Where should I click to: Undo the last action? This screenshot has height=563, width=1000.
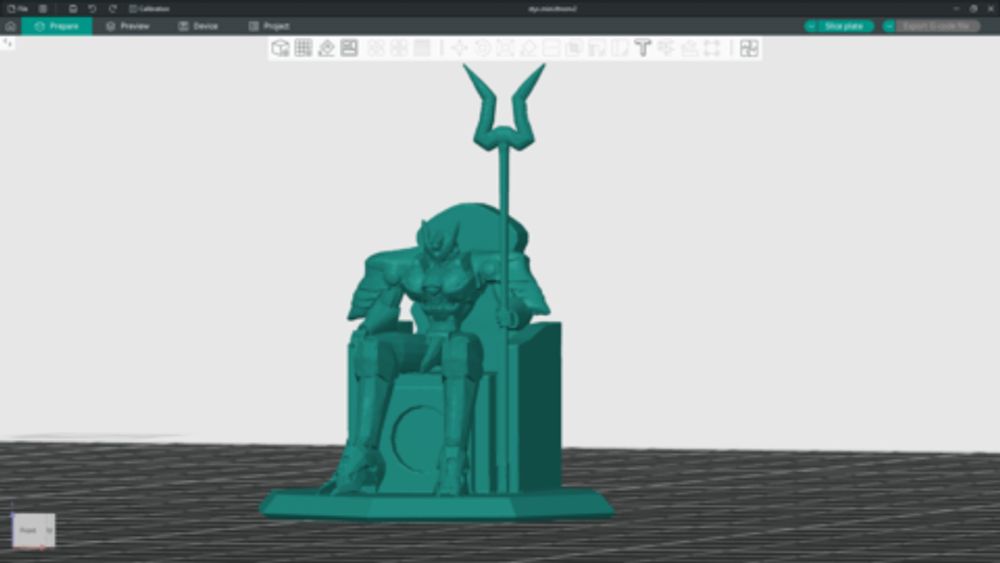click(92, 8)
